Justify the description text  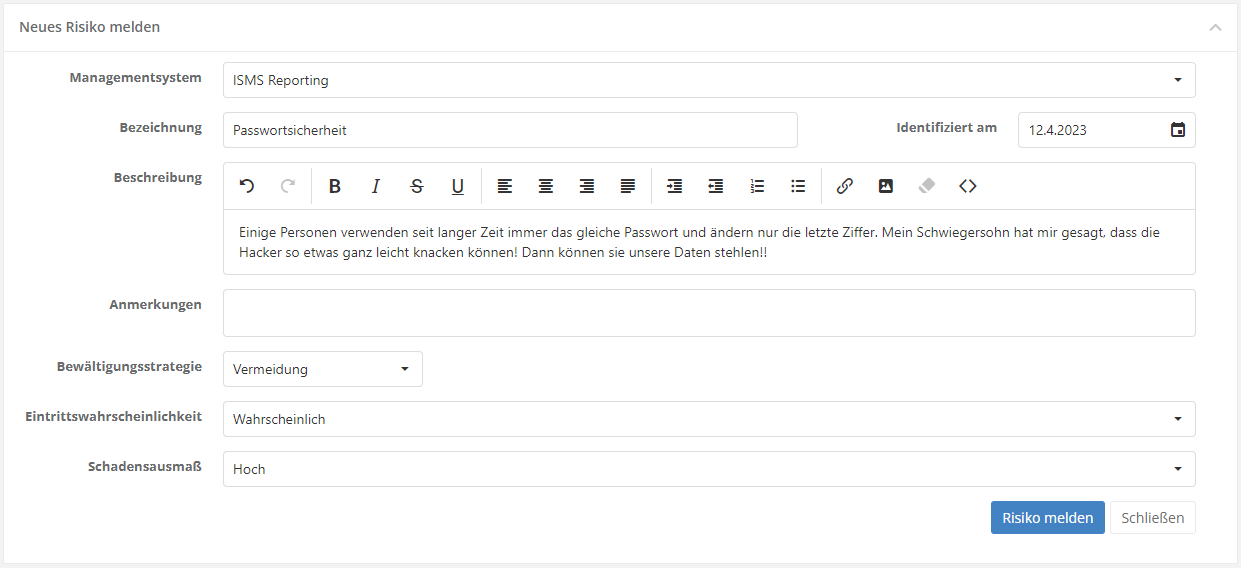tap(628, 186)
